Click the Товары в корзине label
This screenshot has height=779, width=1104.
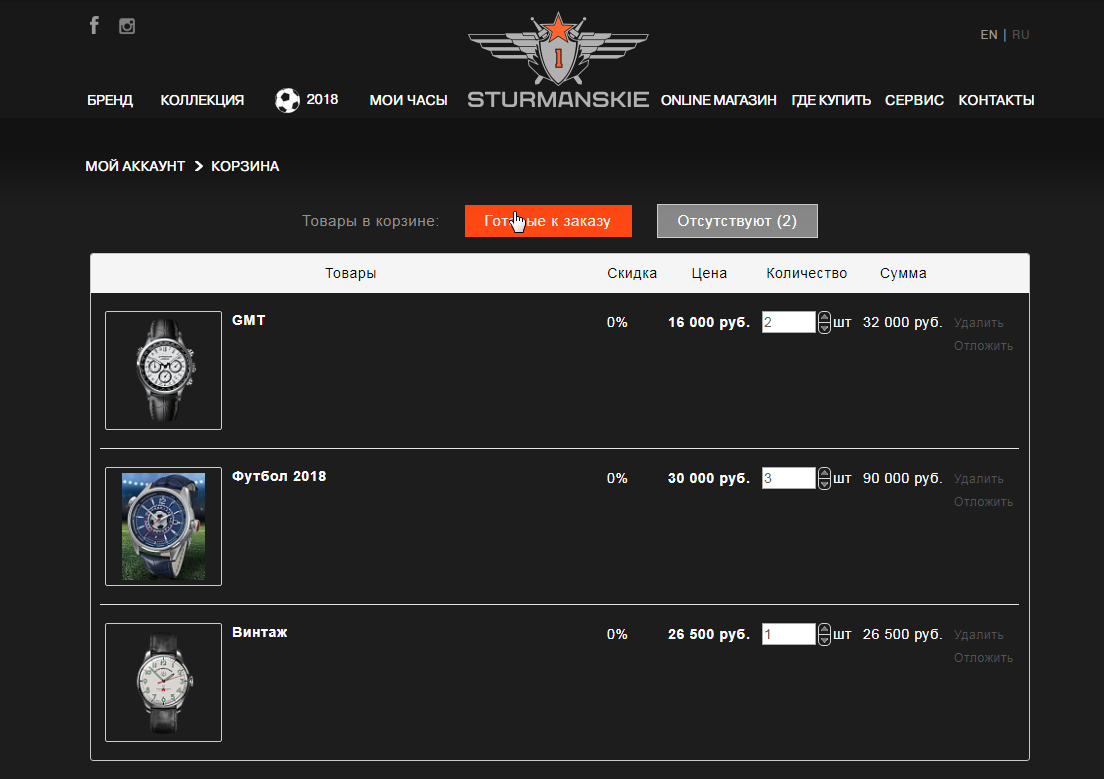click(370, 221)
